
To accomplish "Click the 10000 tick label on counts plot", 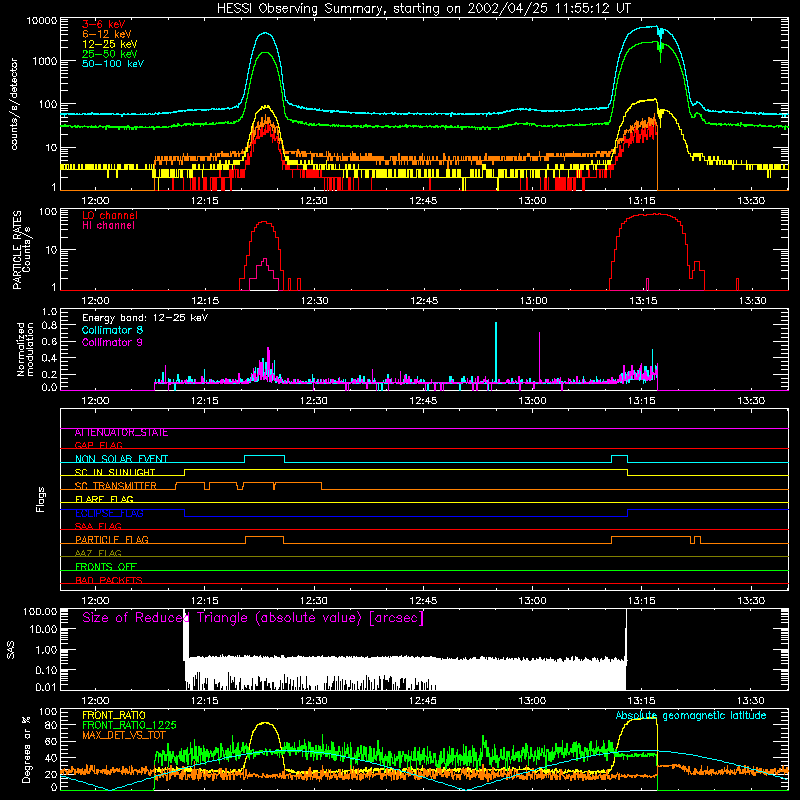I will [42, 21].
